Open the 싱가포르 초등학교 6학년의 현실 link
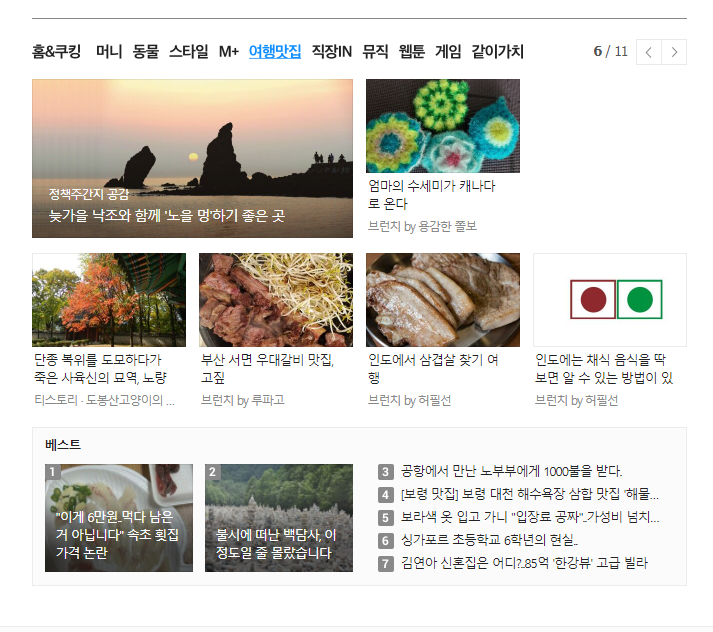 coord(489,540)
